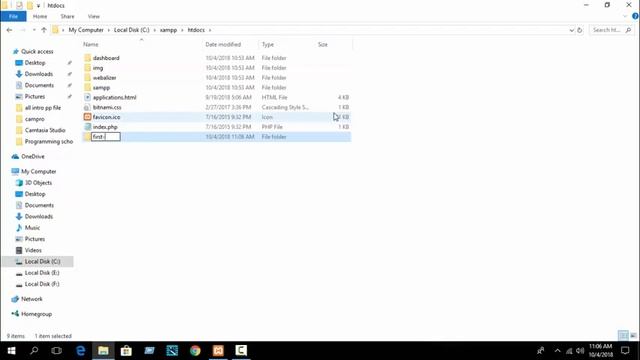Sort by Type column header
This screenshot has width=640, height=360.
coord(268,44)
